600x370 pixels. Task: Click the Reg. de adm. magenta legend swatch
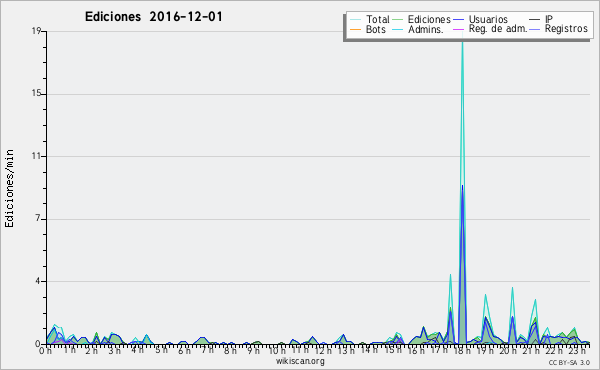458,29
